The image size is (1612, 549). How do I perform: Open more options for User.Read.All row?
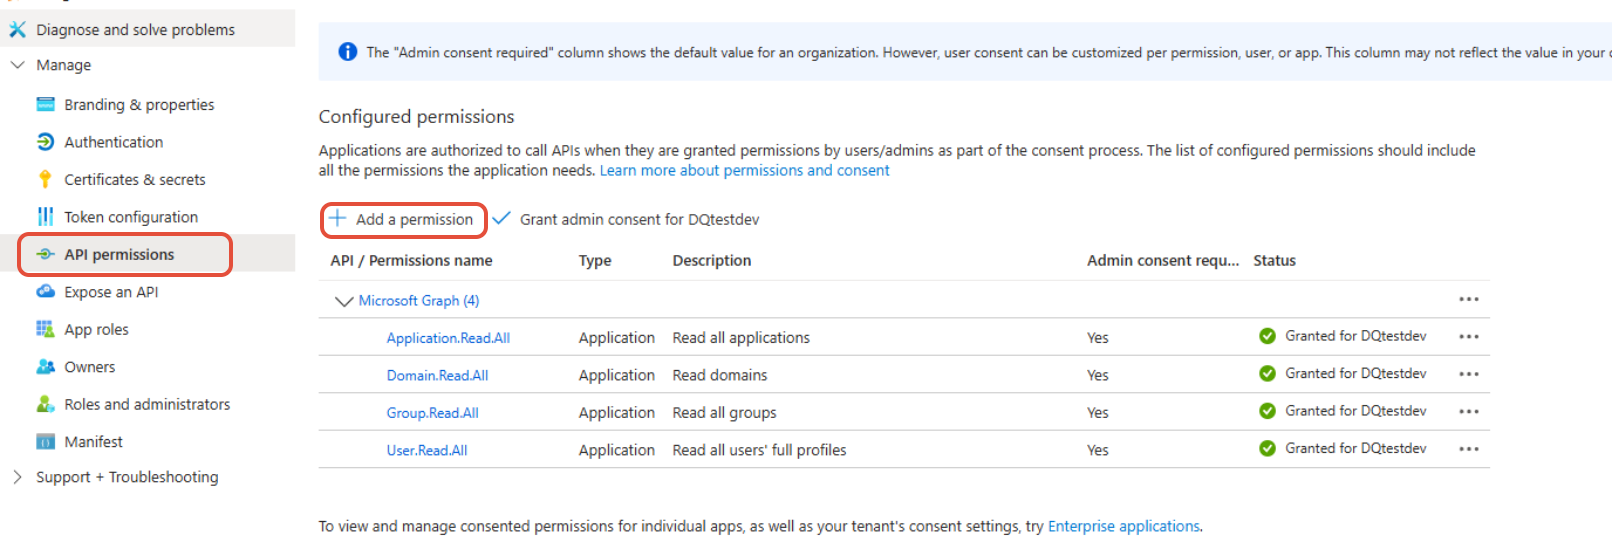coord(1468,449)
